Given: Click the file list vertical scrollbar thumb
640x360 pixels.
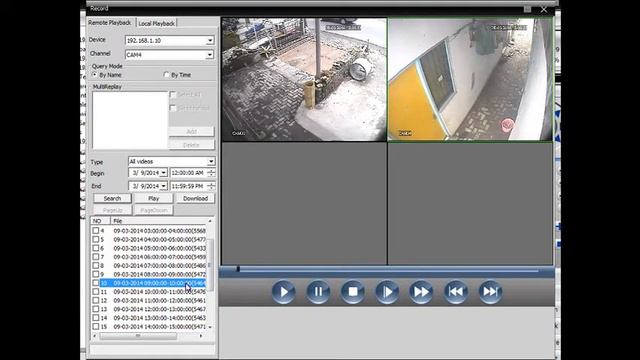Looking at the screenshot, I should [x=210, y=264].
